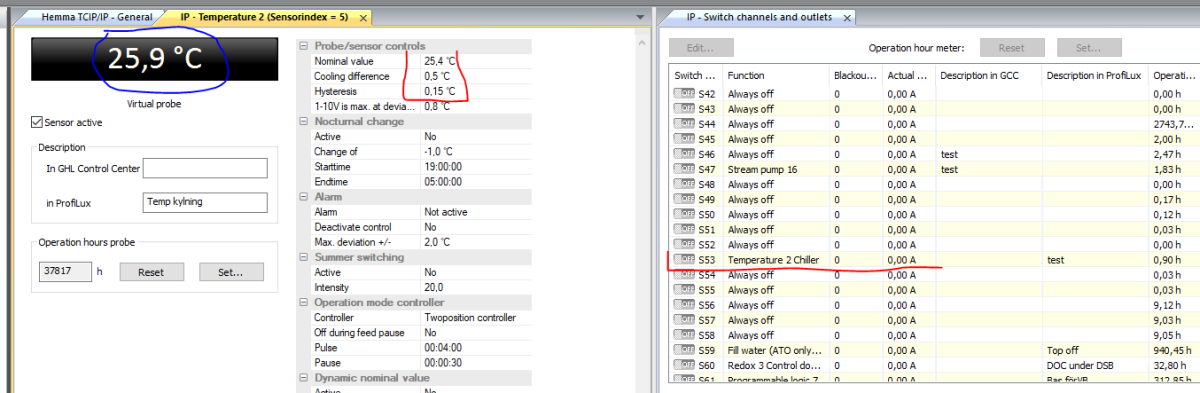Select the DOC under DSB description cell

(x=1094, y=366)
